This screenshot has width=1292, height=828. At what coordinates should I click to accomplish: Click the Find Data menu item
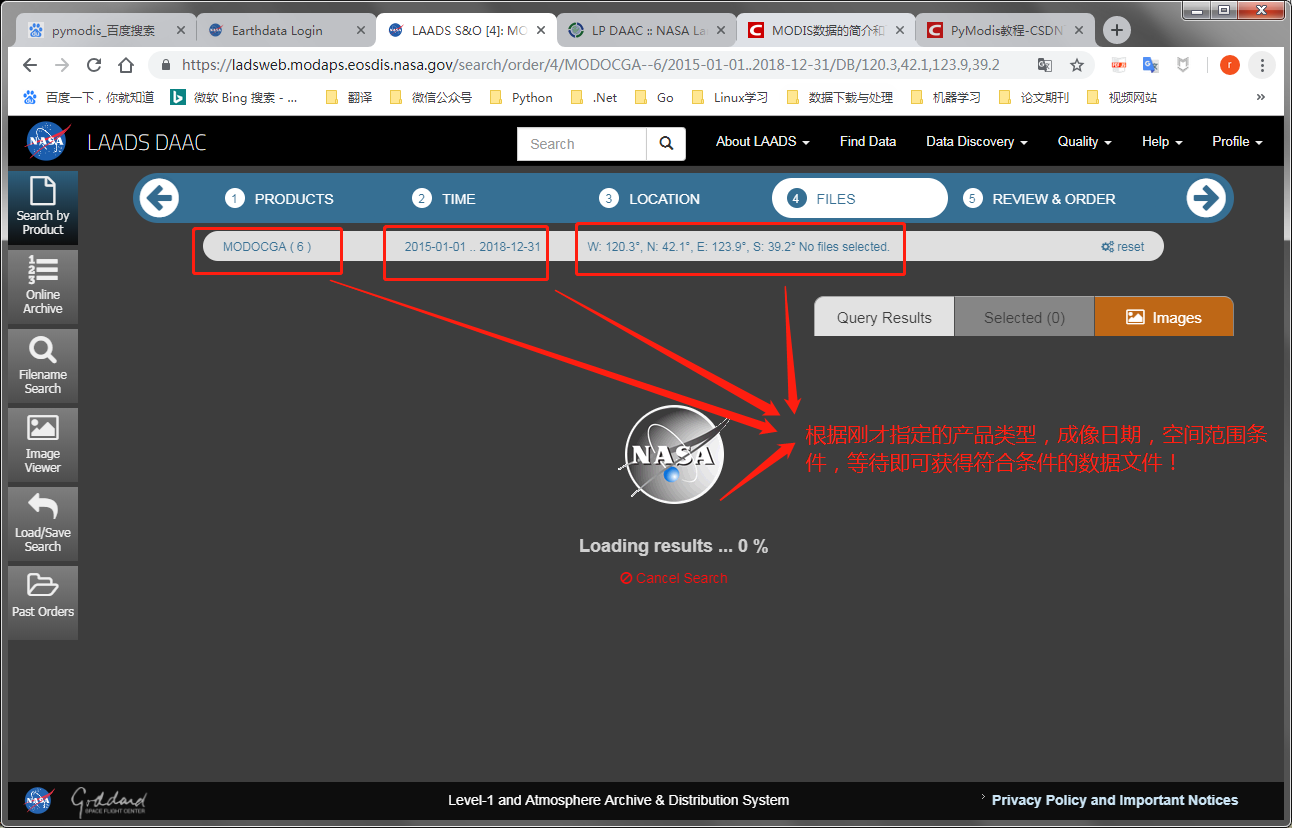pyautogui.click(x=867, y=142)
